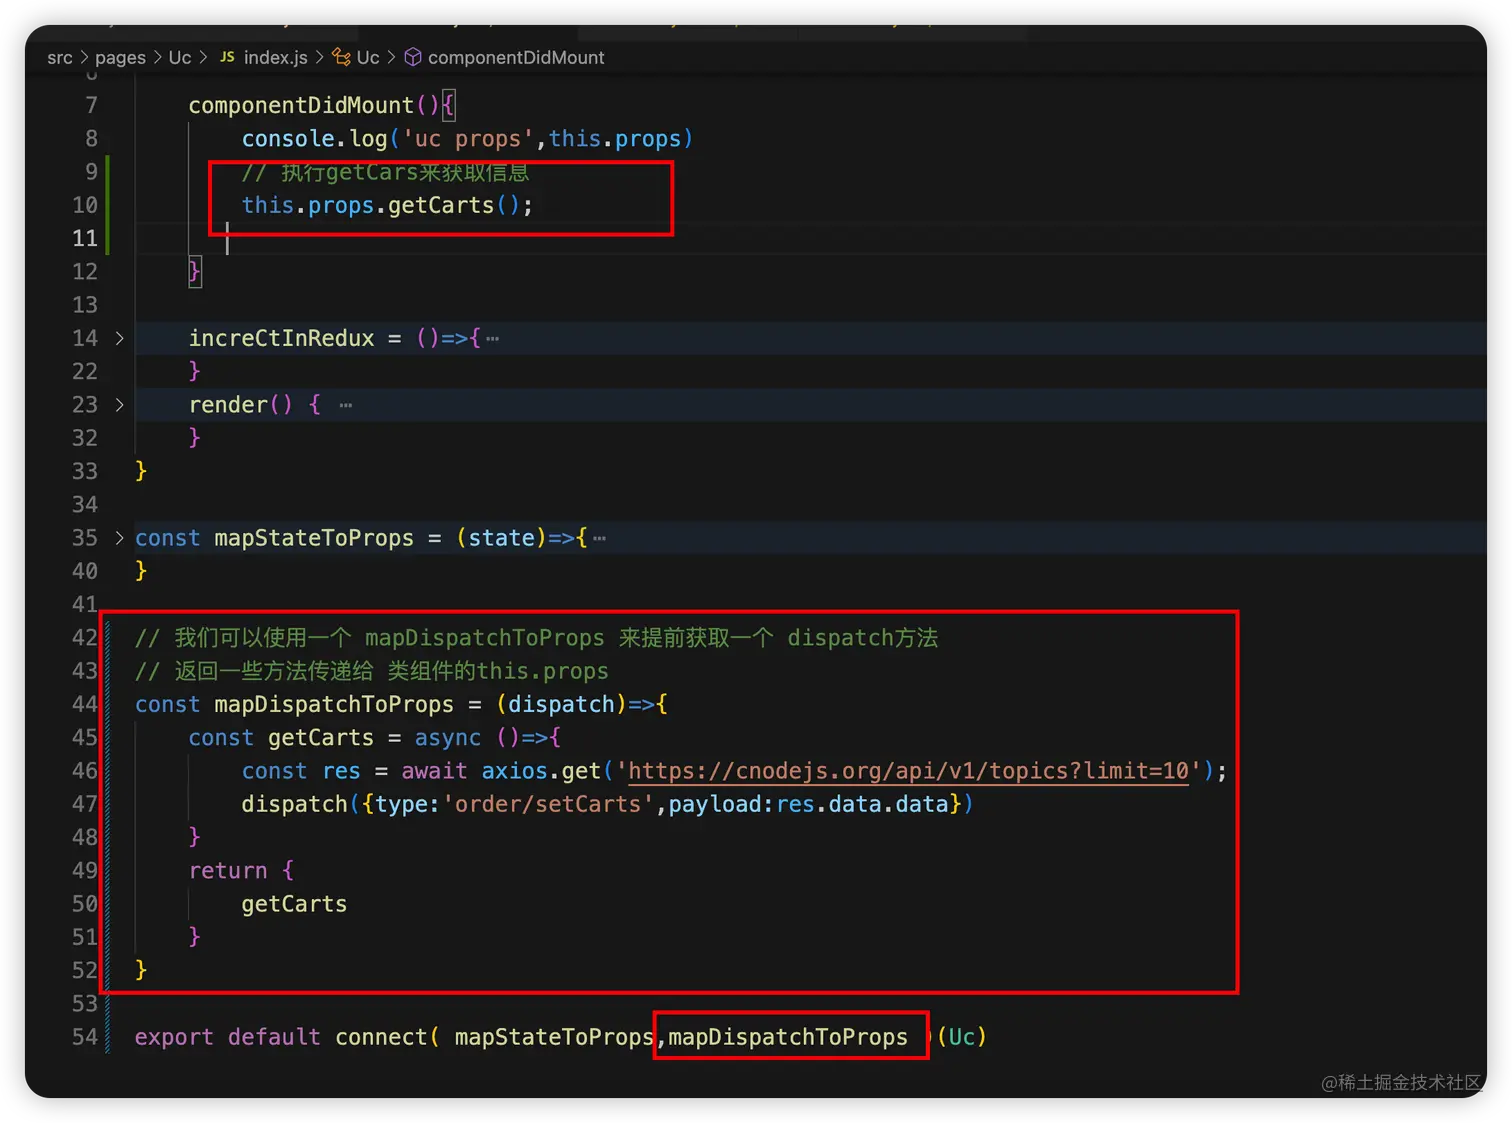Viewport: 1512px width, 1123px height.
Task: Open the Uc folder breadcrumb segment
Action: pyautogui.click(x=180, y=57)
